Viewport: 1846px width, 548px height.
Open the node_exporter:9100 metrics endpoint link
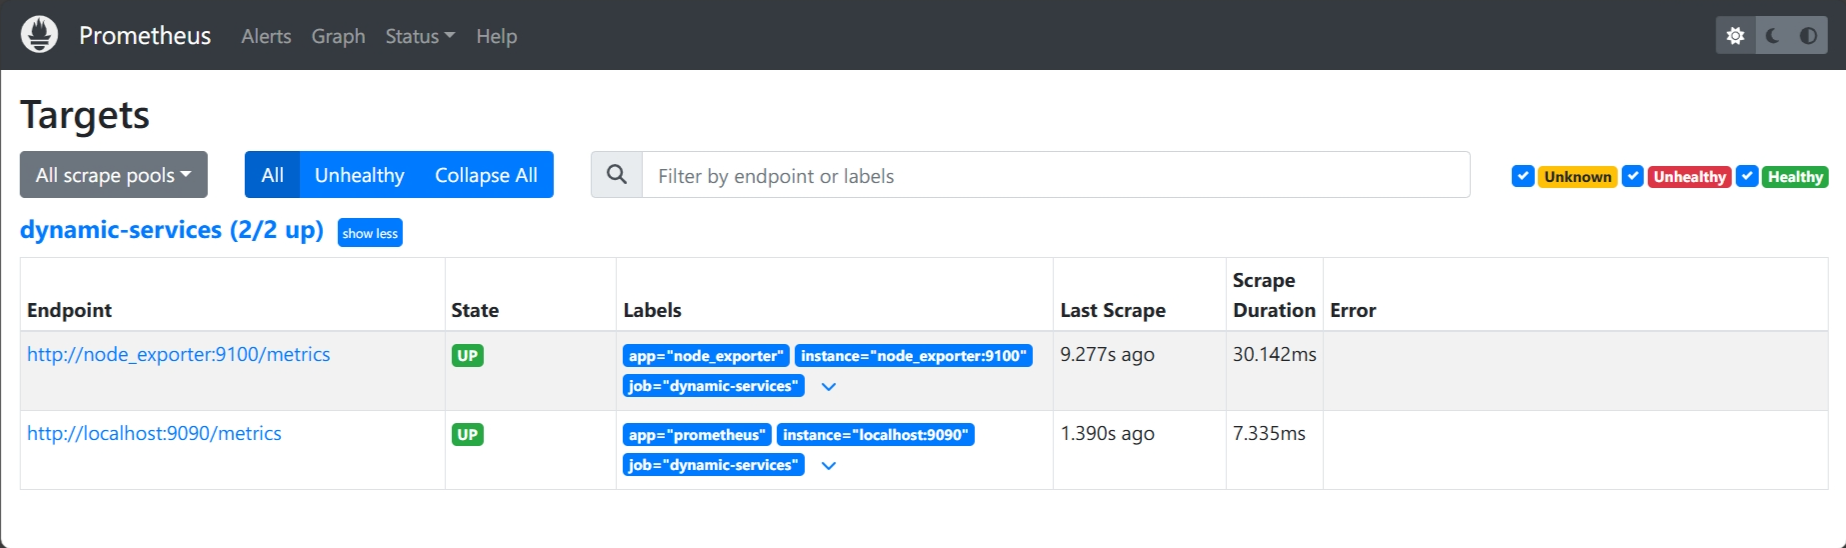click(x=178, y=354)
